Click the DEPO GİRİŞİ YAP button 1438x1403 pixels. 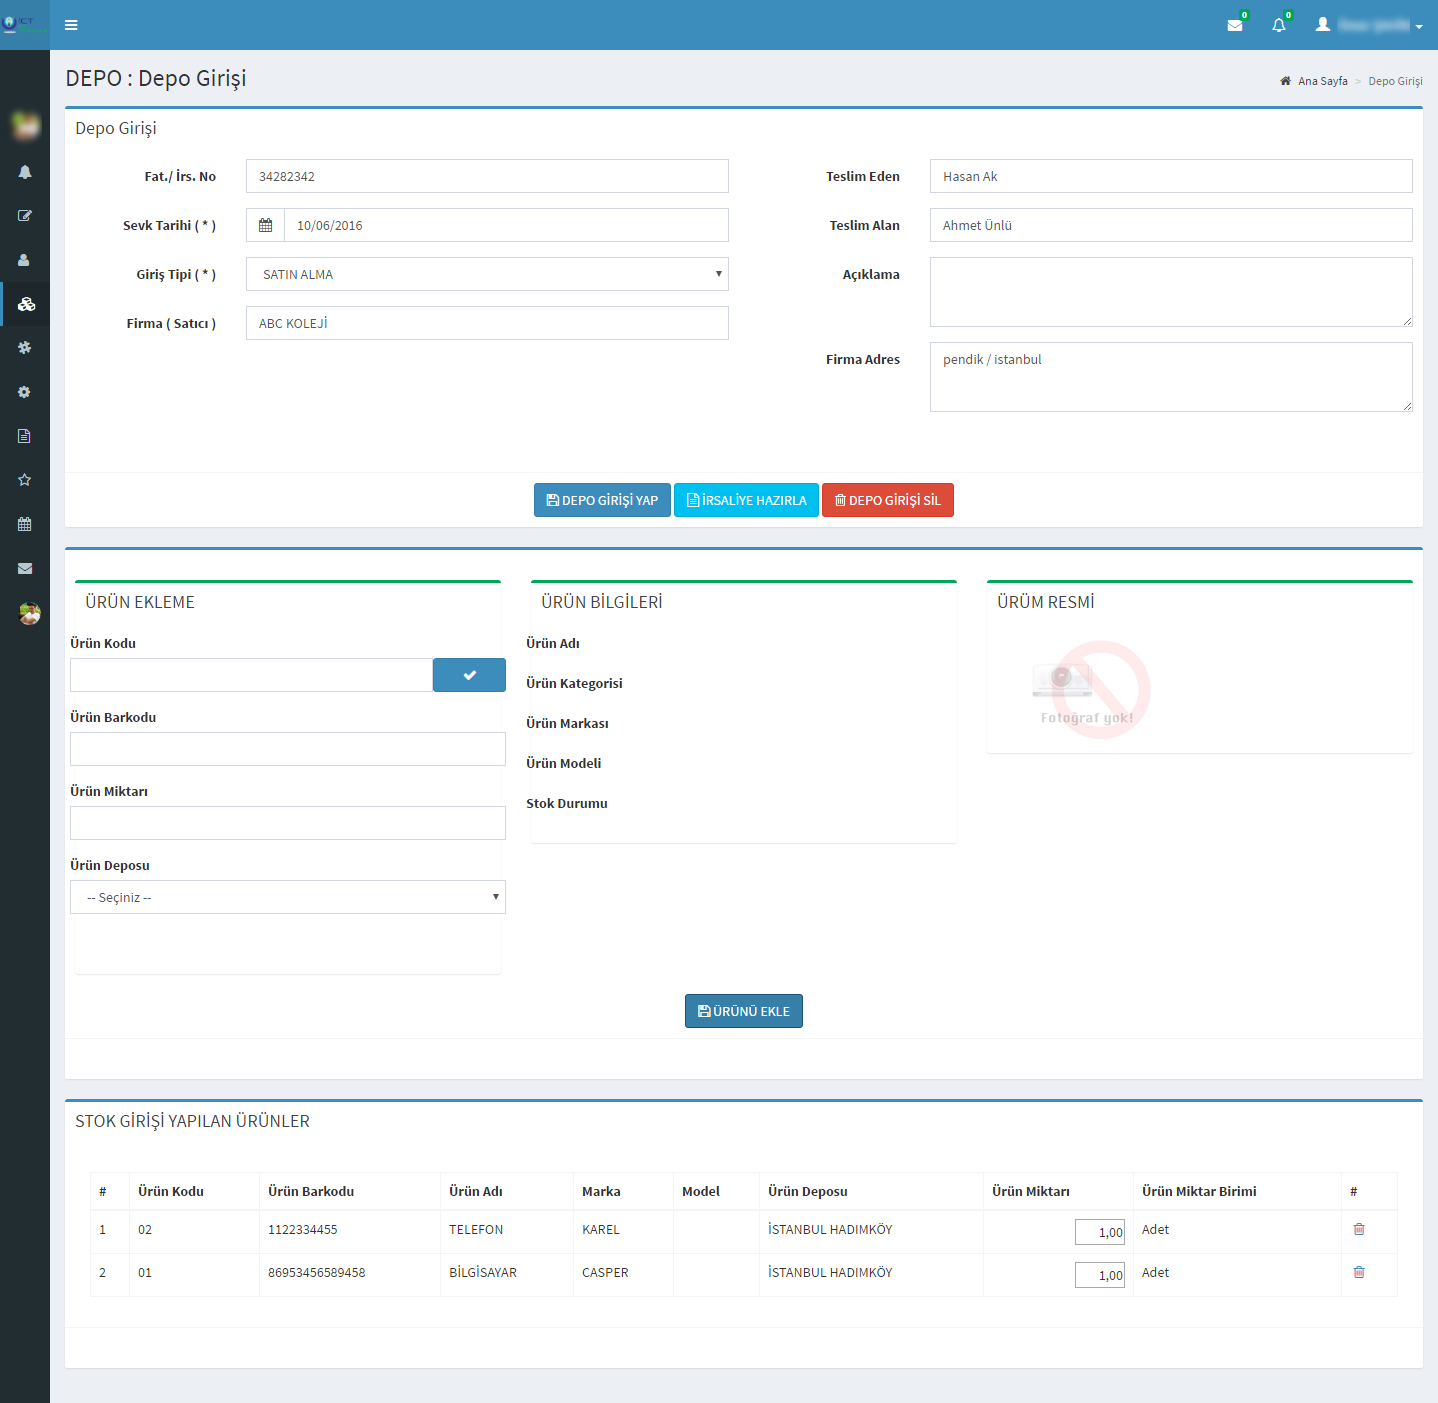602,500
